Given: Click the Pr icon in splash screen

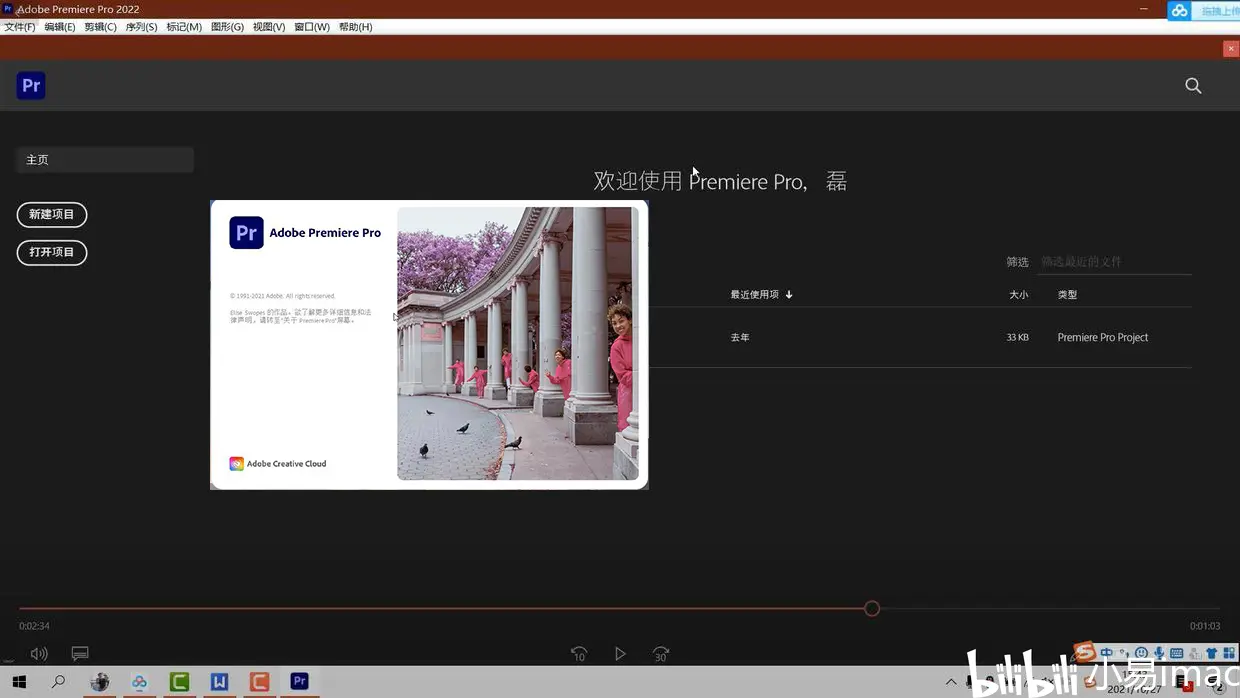Looking at the screenshot, I should coord(246,232).
